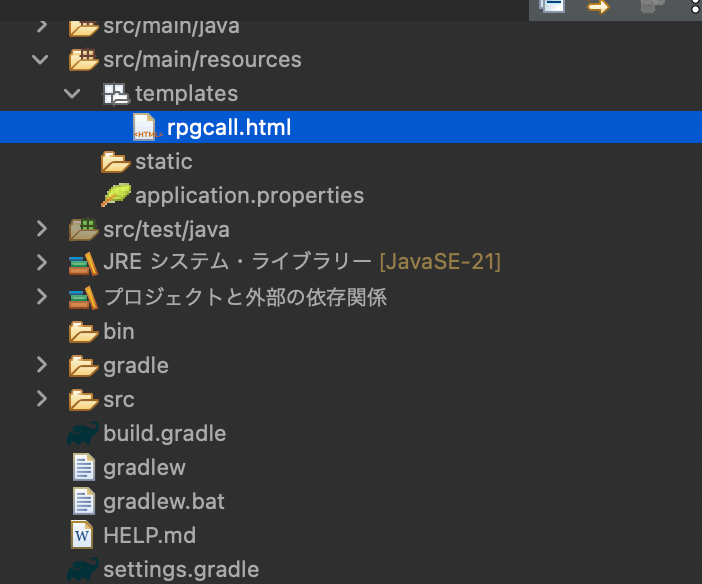Click the JRE system library books icon
This screenshot has height=584, width=702.
coord(83,264)
